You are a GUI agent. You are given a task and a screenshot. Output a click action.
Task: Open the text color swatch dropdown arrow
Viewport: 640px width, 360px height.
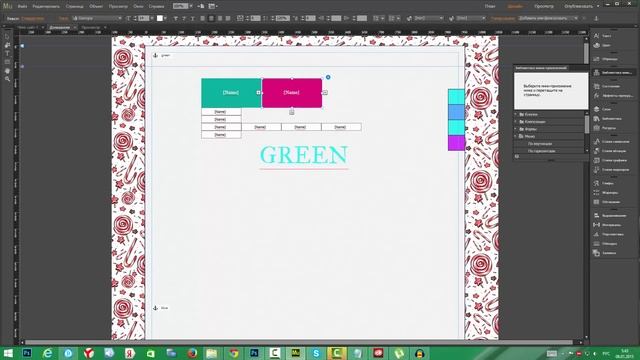tap(165, 18)
